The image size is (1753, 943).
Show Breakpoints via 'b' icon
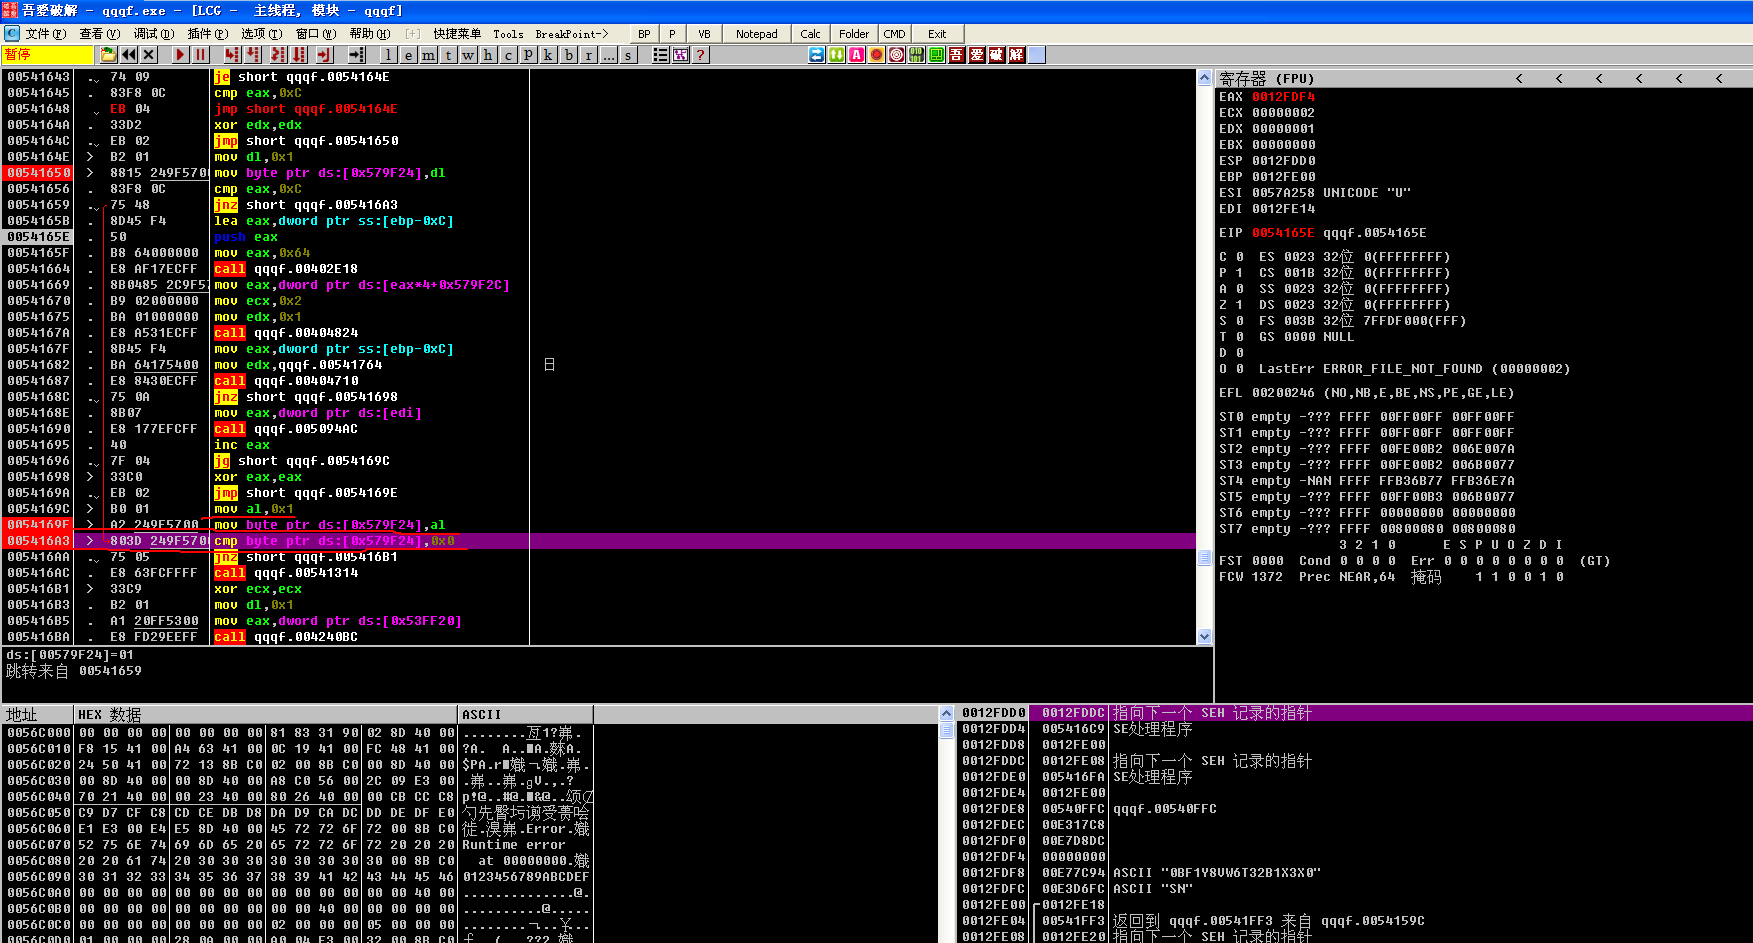click(569, 55)
